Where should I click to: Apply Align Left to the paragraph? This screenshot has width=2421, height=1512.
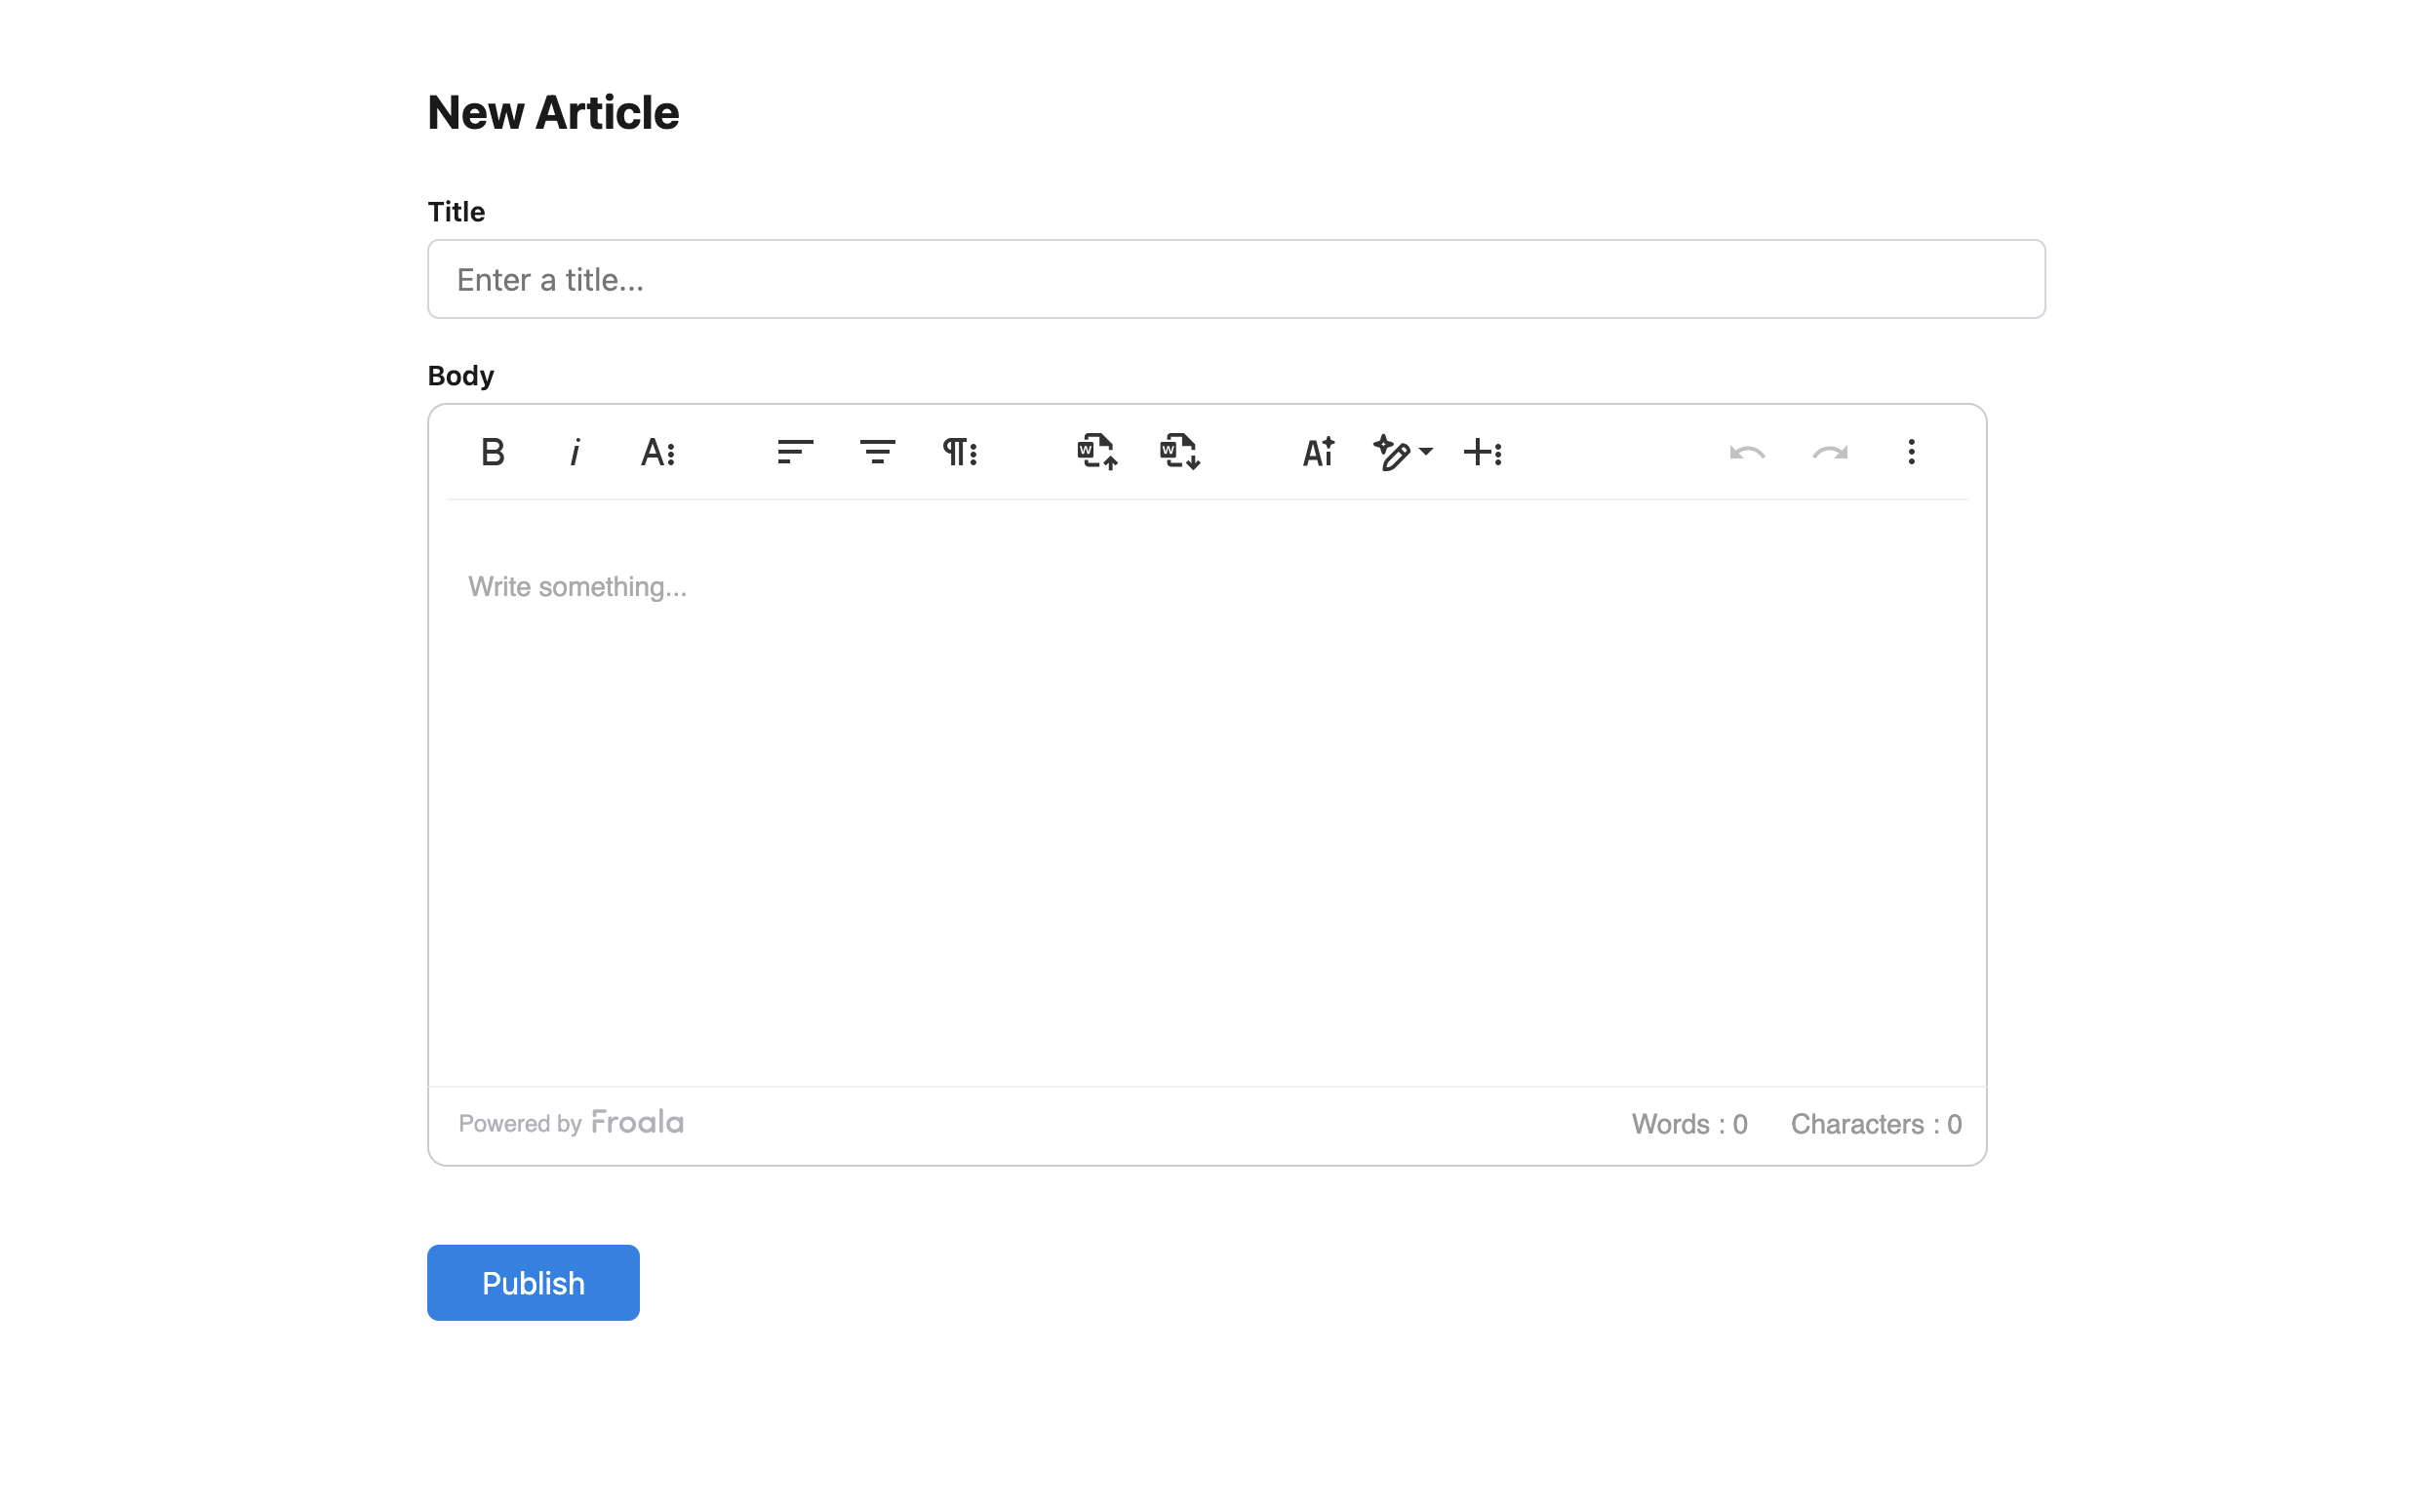[x=795, y=452]
